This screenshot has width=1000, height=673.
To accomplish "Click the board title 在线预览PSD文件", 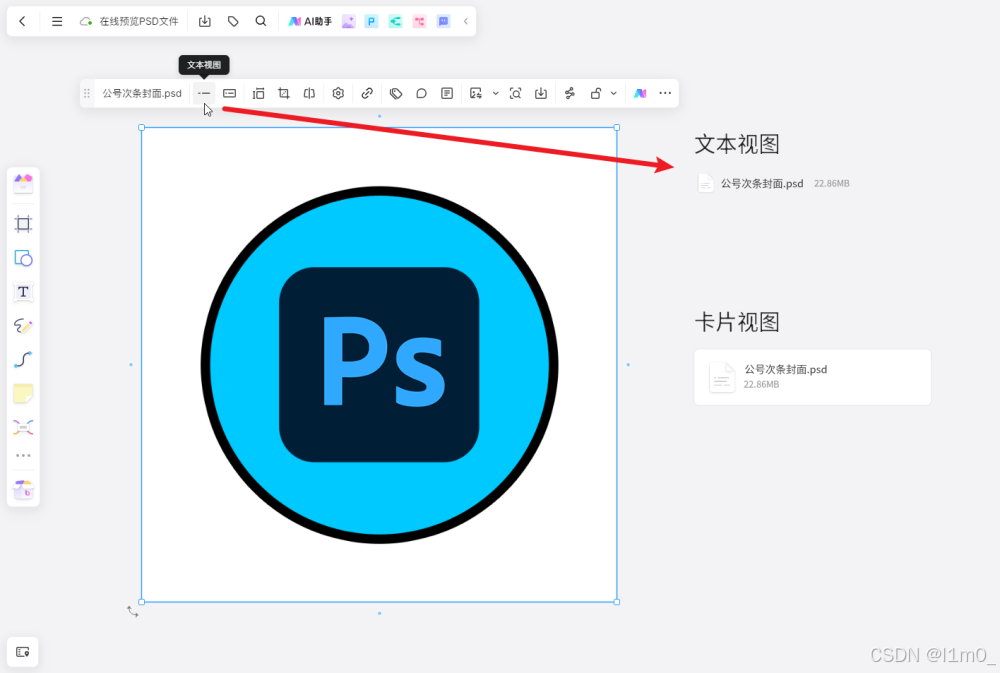I will (139, 22).
